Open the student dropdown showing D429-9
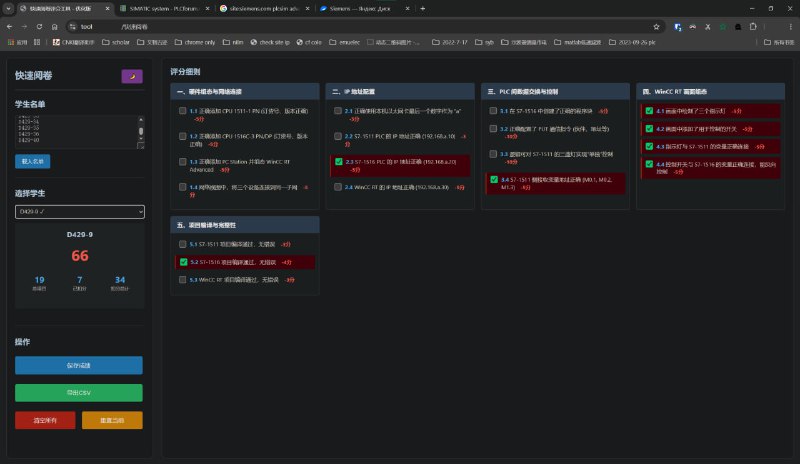The image size is (800, 464). (80, 212)
